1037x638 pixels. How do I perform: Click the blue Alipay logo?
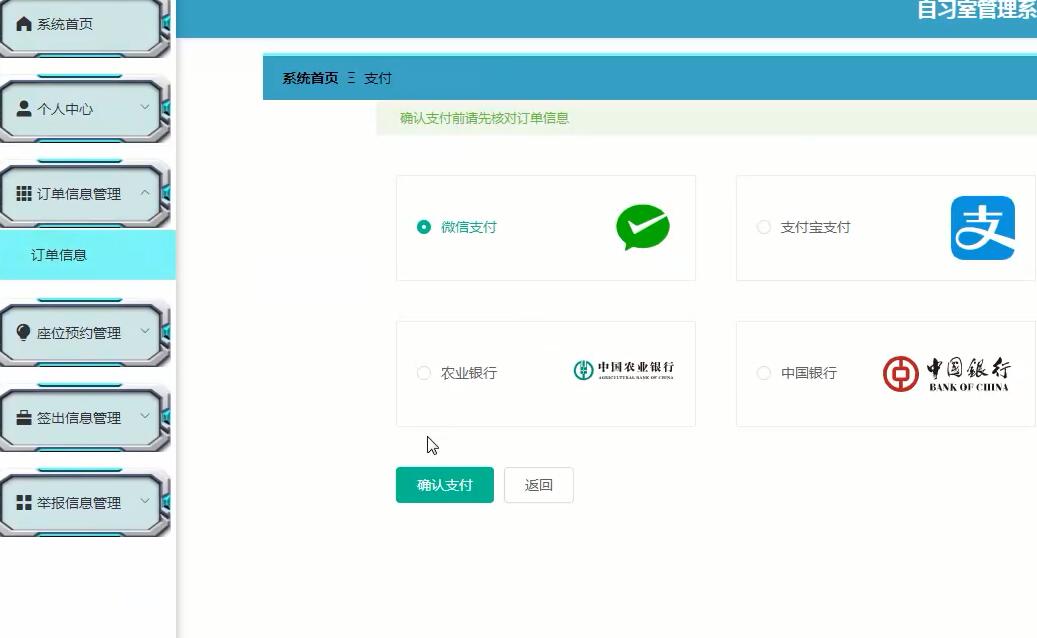pyautogui.click(x=983, y=227)
